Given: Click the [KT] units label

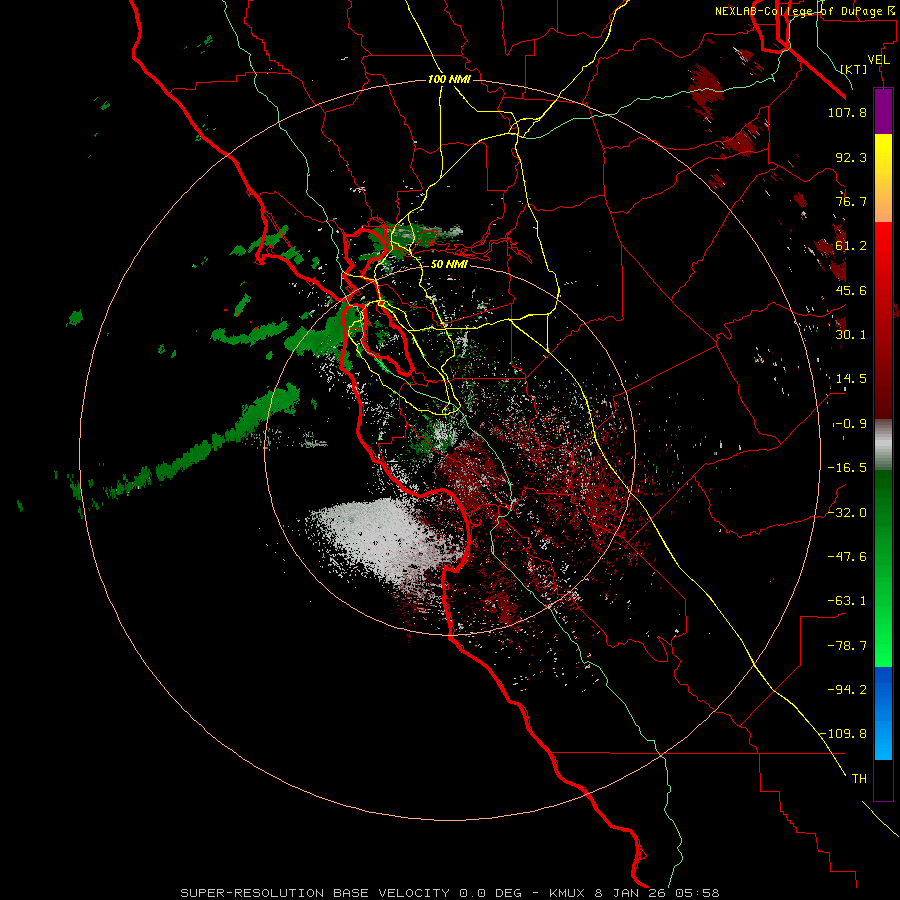Looking at the screenshot, I should point(854,69).
